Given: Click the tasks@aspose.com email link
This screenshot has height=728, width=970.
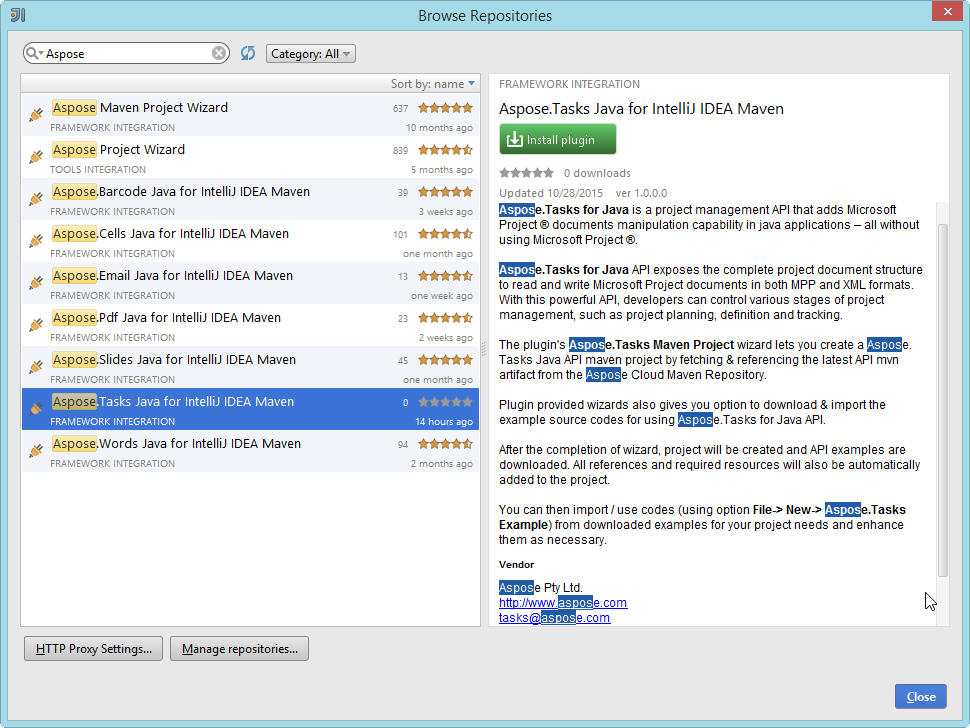Looking at the screenshot, I should tap(554, 618).
